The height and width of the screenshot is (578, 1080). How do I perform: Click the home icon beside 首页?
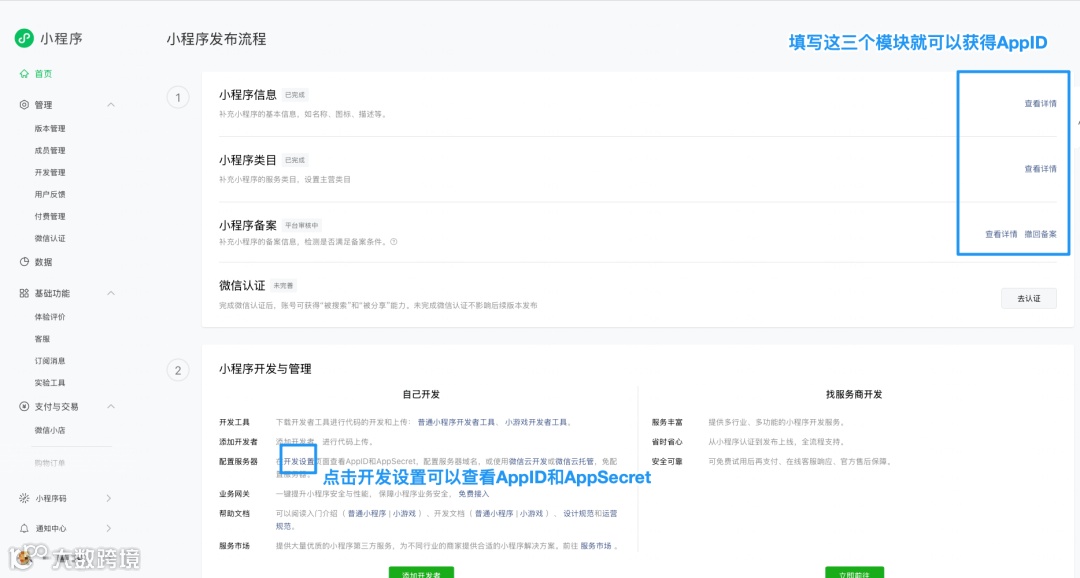(24, 74)
